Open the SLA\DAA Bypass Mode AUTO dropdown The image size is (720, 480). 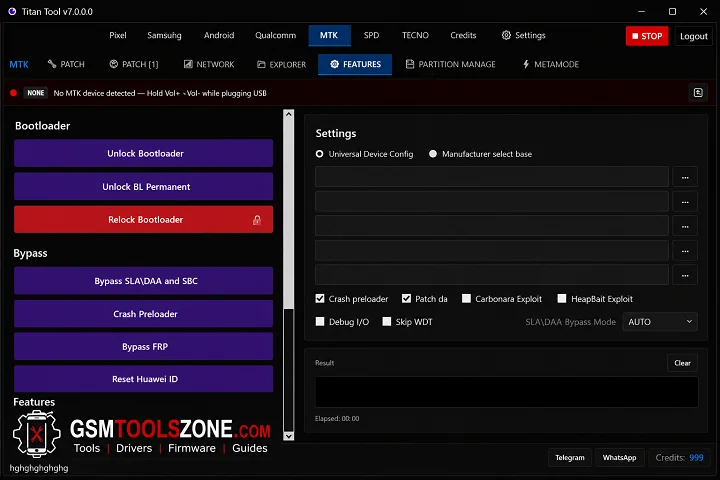point(660,322)
